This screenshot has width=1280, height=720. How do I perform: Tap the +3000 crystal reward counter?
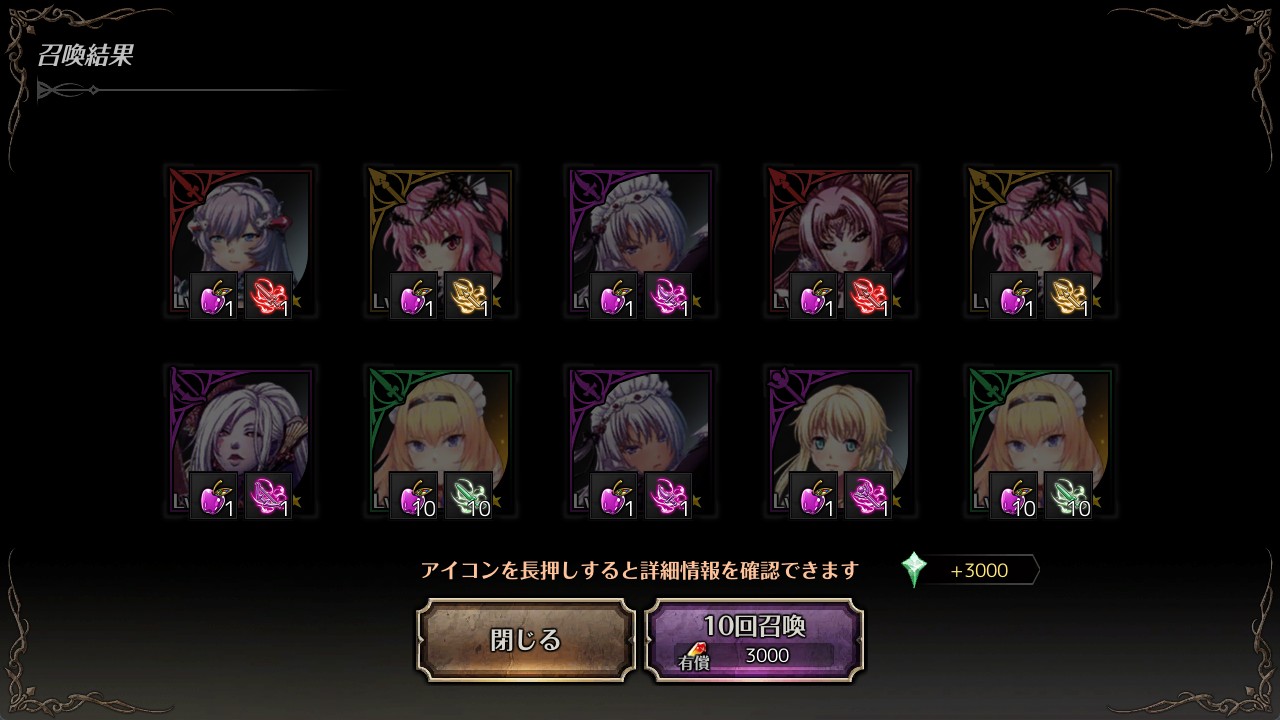(978, 570)
